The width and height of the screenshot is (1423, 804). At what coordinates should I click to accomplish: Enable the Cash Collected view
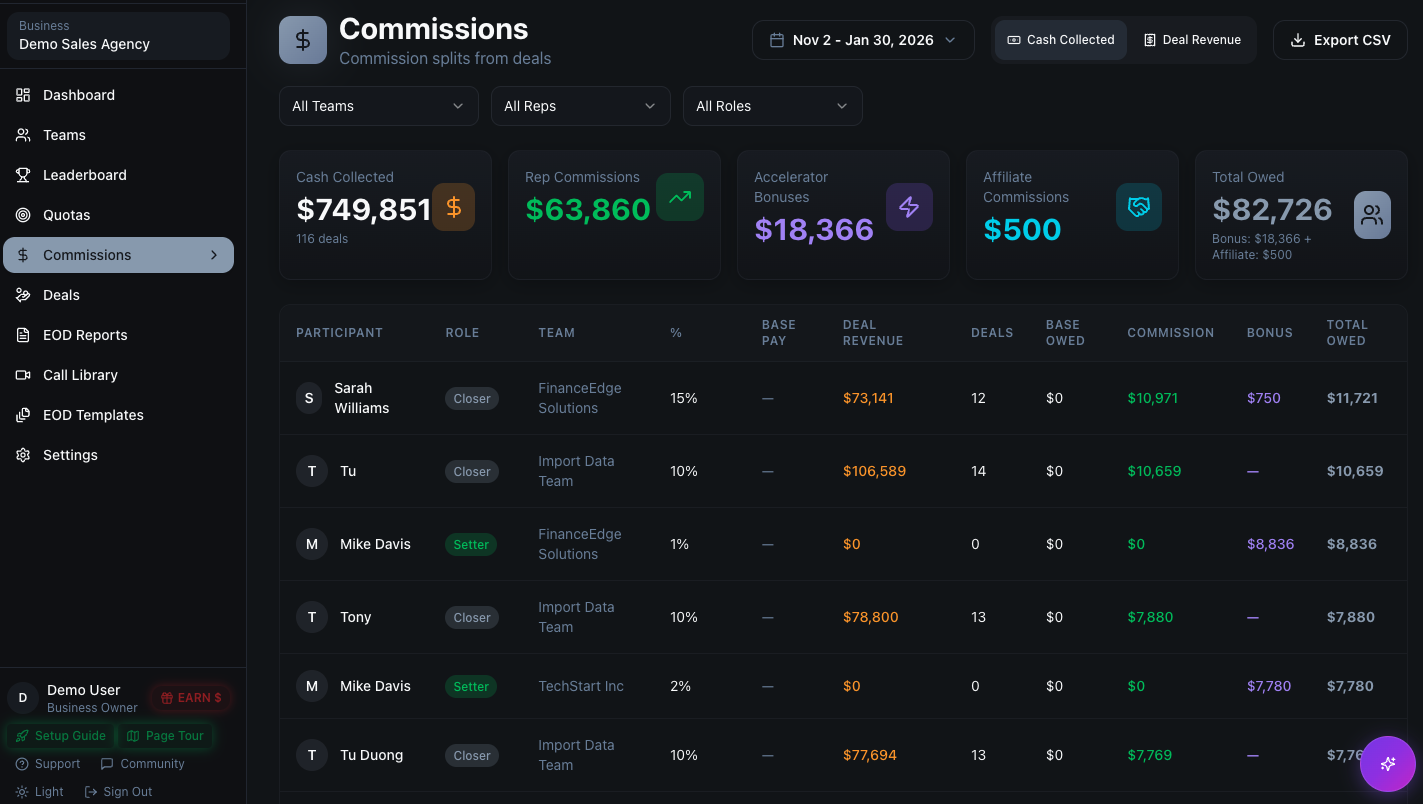click(1060, 39)
